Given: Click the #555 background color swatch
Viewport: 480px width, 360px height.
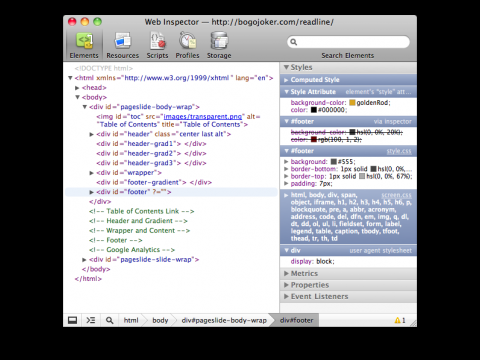Looking at the screenshot, I should click(333, 162).
